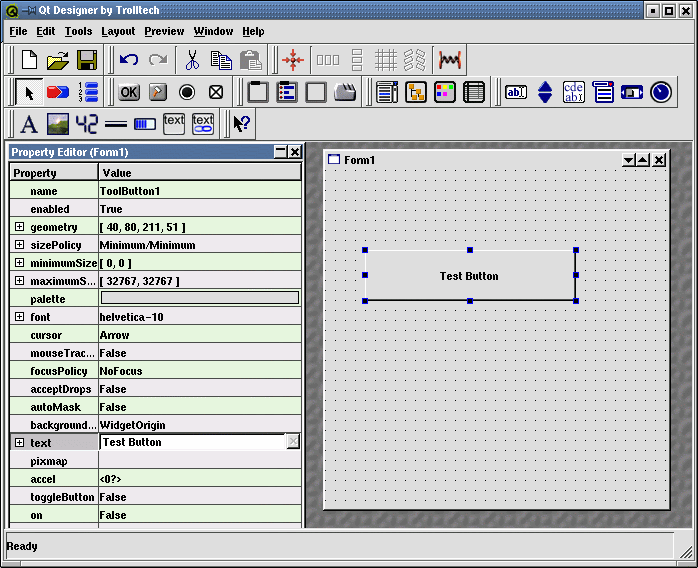Pick the ComboBox widget tool
The width and height of the screenshot is (698, 568).
(603, 93)
